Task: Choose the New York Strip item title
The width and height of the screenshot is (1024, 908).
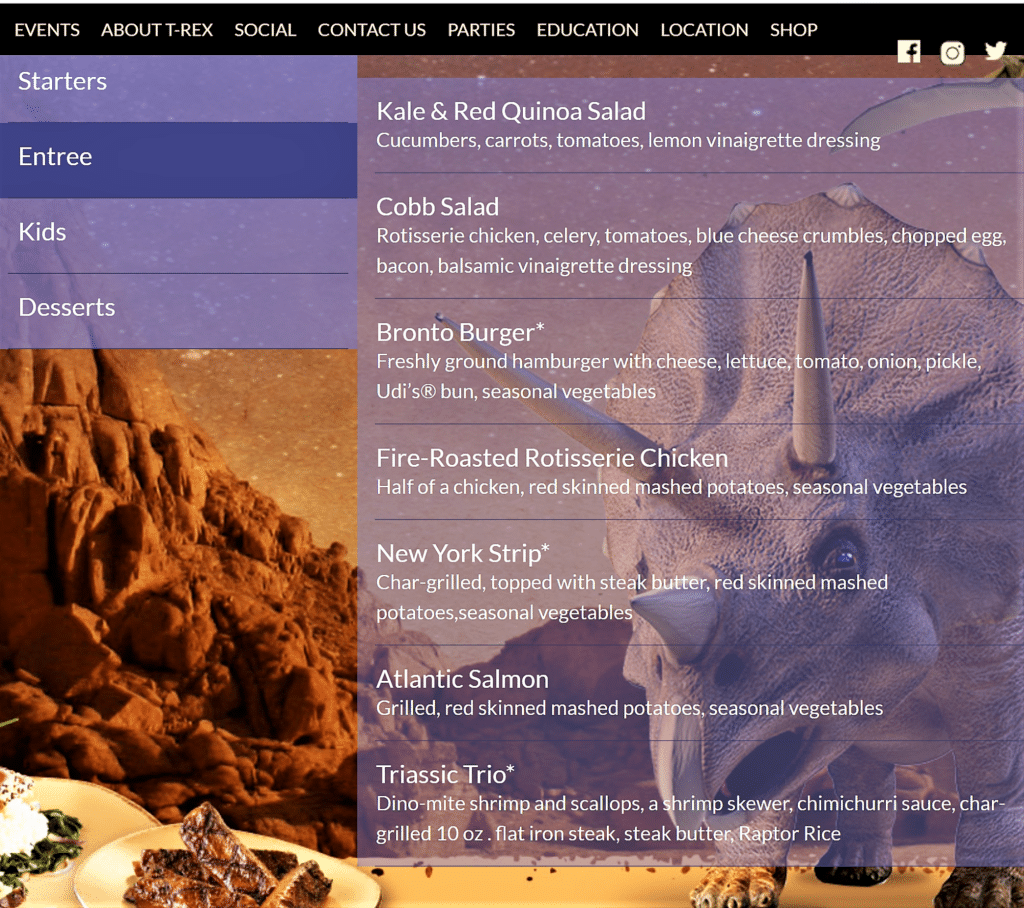Action: (x=462, y=554)
